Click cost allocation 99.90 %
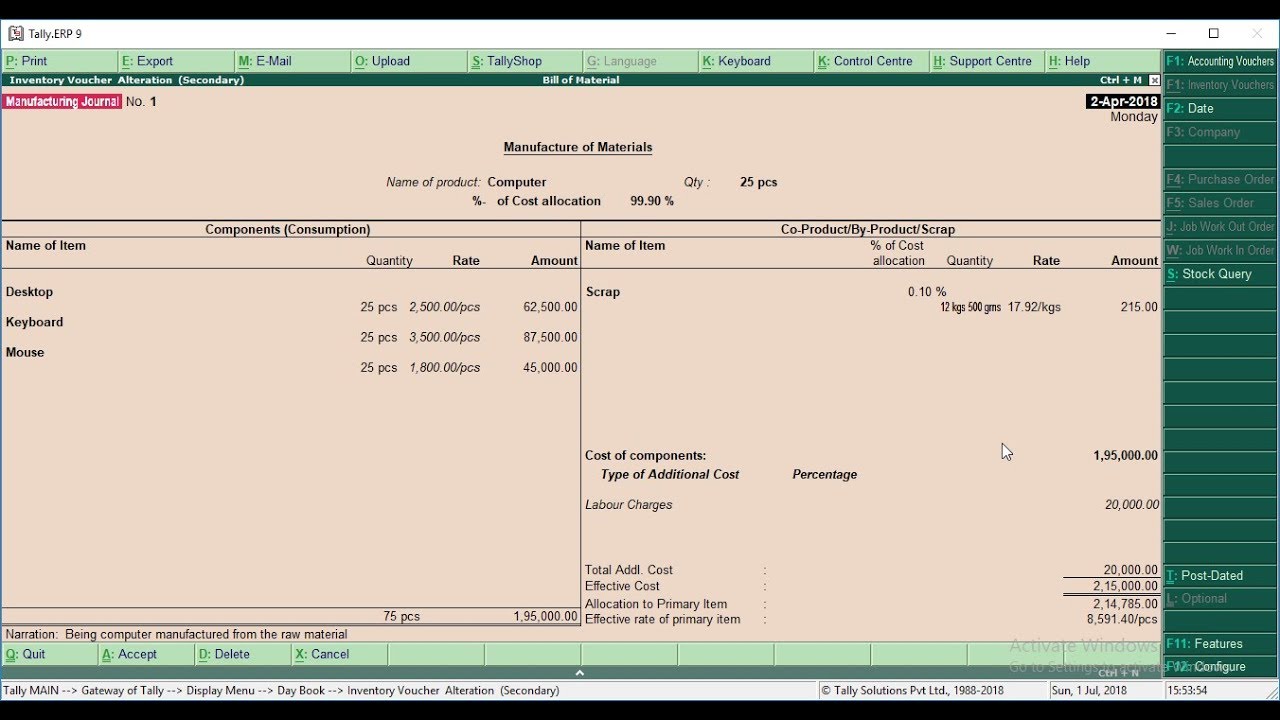Viewport: 1280px width, 720px height. (x=652, y=201)
